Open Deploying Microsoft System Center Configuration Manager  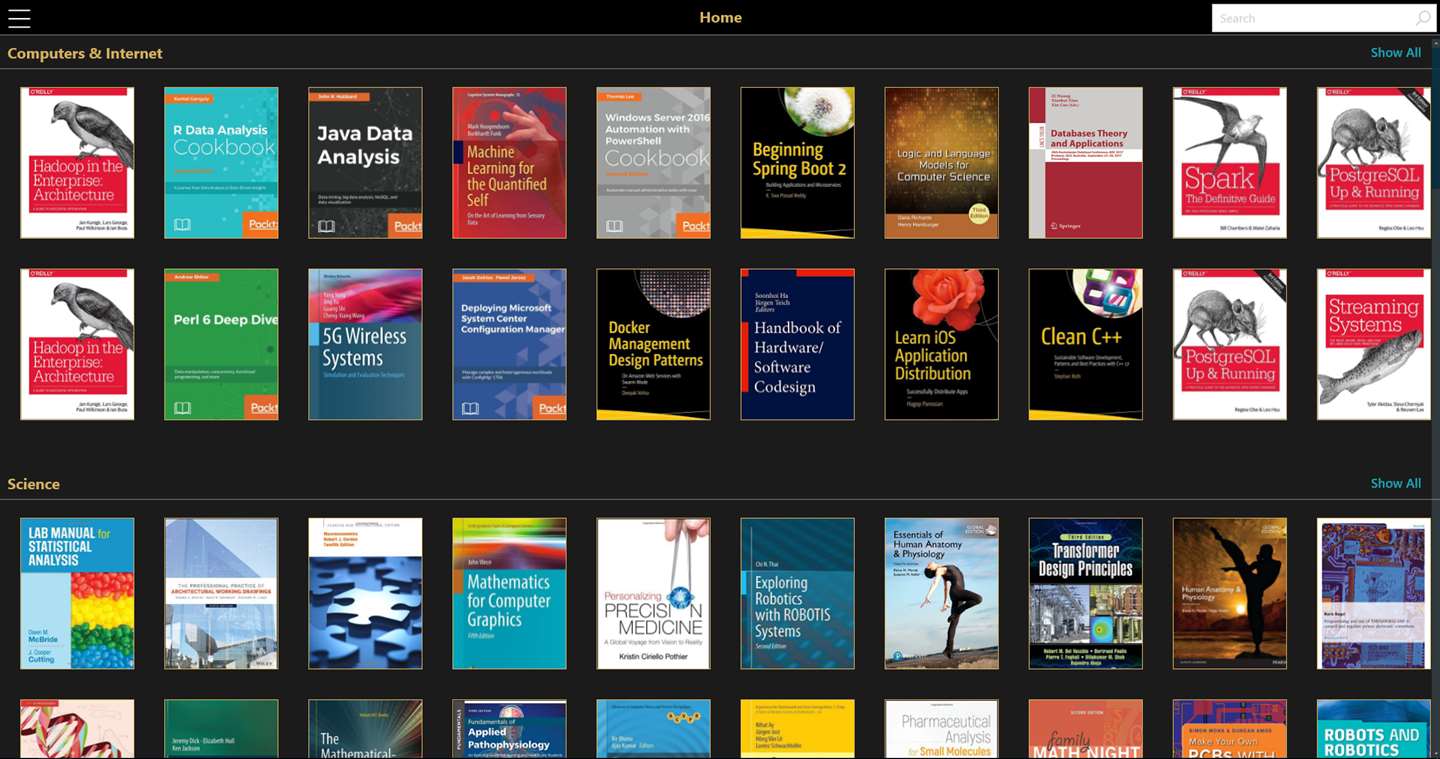coord(509,344)
